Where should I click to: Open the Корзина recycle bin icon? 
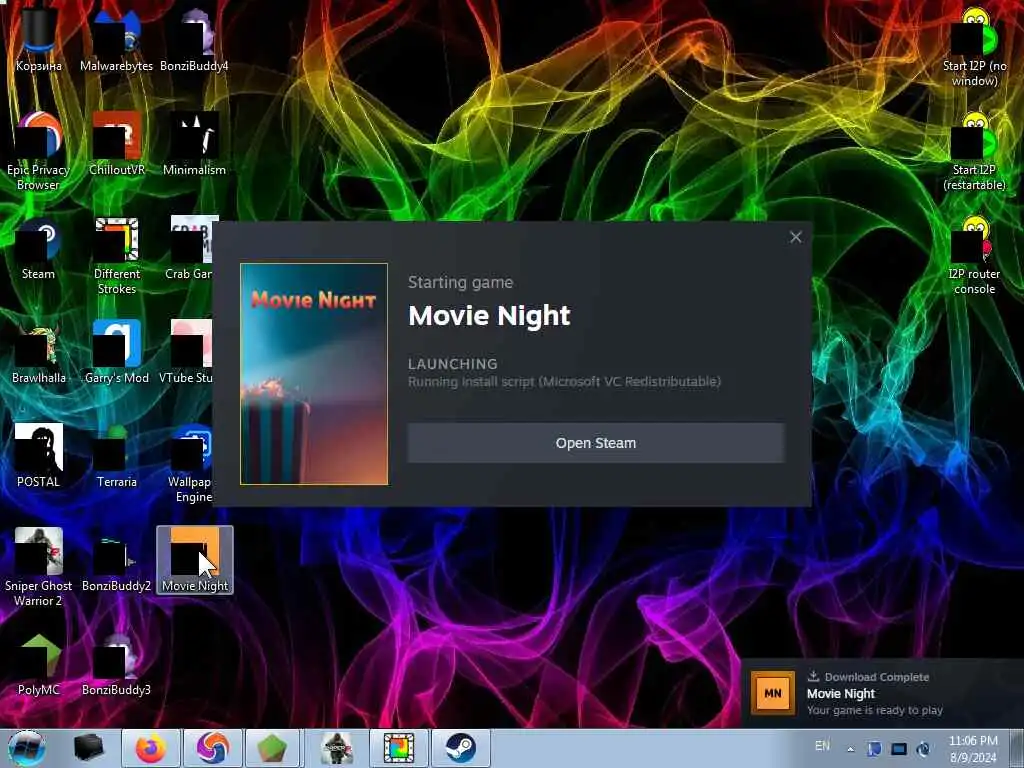[x=39, y=39]
